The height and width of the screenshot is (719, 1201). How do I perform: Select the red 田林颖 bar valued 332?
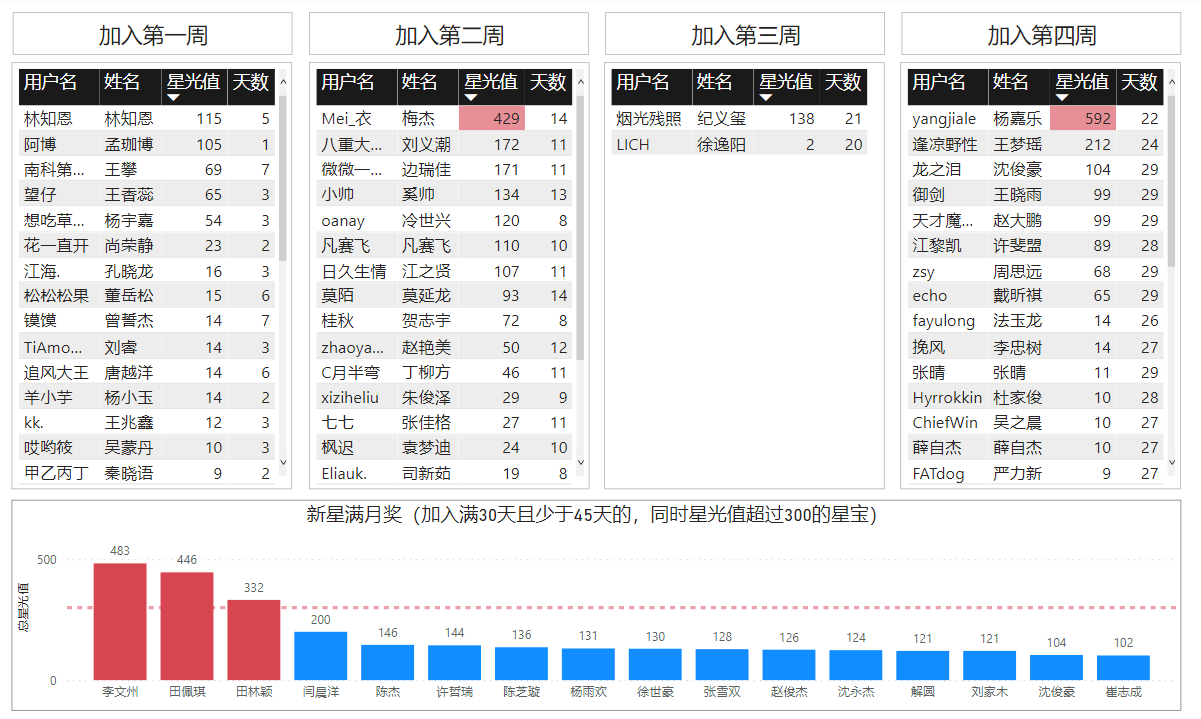254,640
